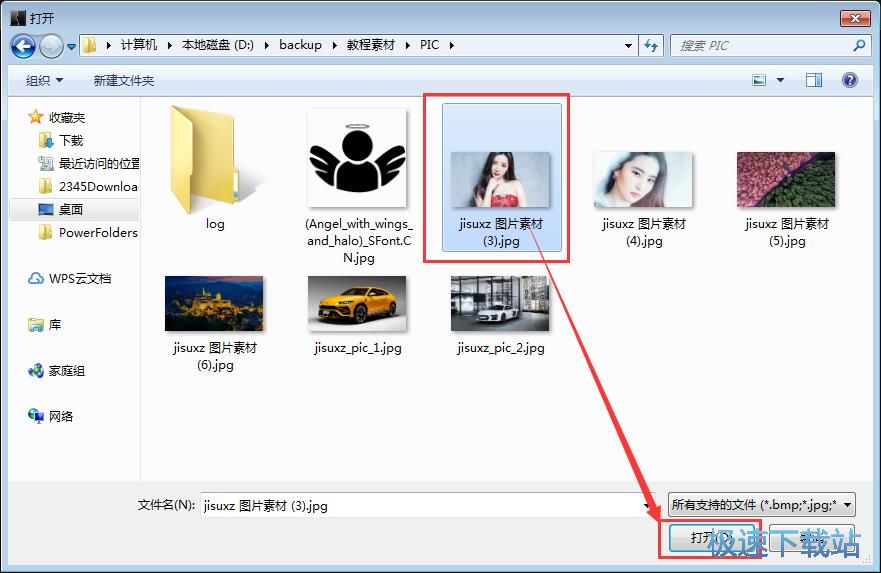This screenshot has height=573, width=881.
Task: Select 网络 in navigation pane
Action: (x=61, y=416)
